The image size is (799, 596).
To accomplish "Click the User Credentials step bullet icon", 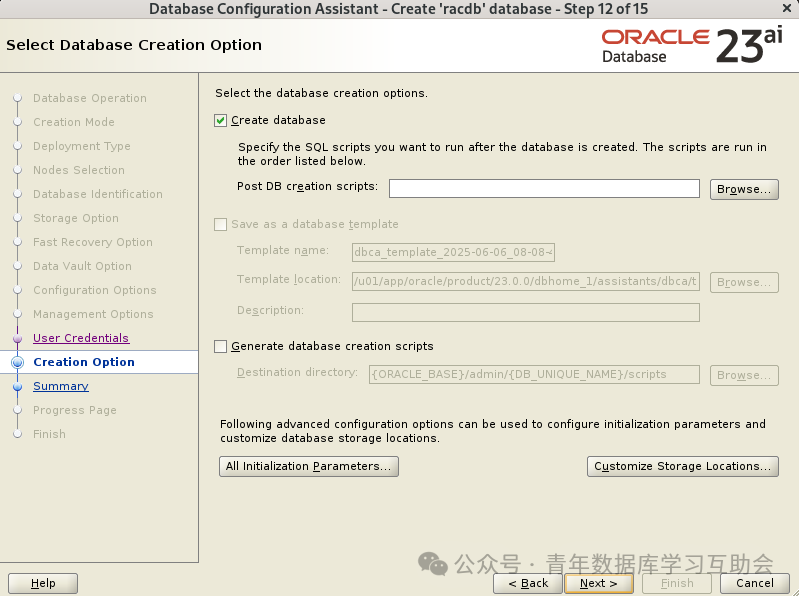I will (17, 338).
